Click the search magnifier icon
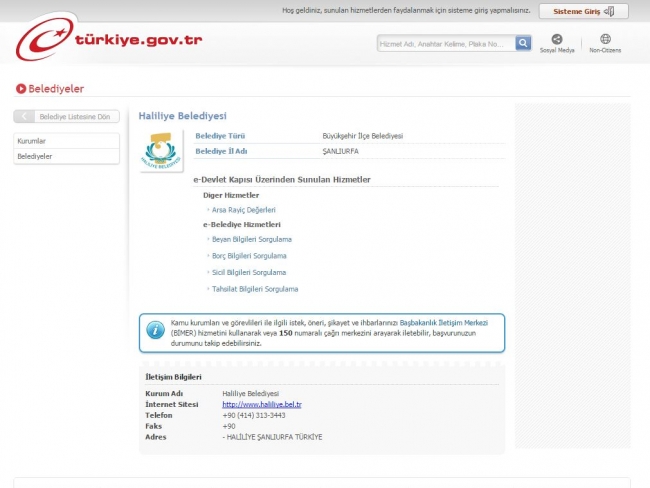The image size is (650, 488). [523, 43]
